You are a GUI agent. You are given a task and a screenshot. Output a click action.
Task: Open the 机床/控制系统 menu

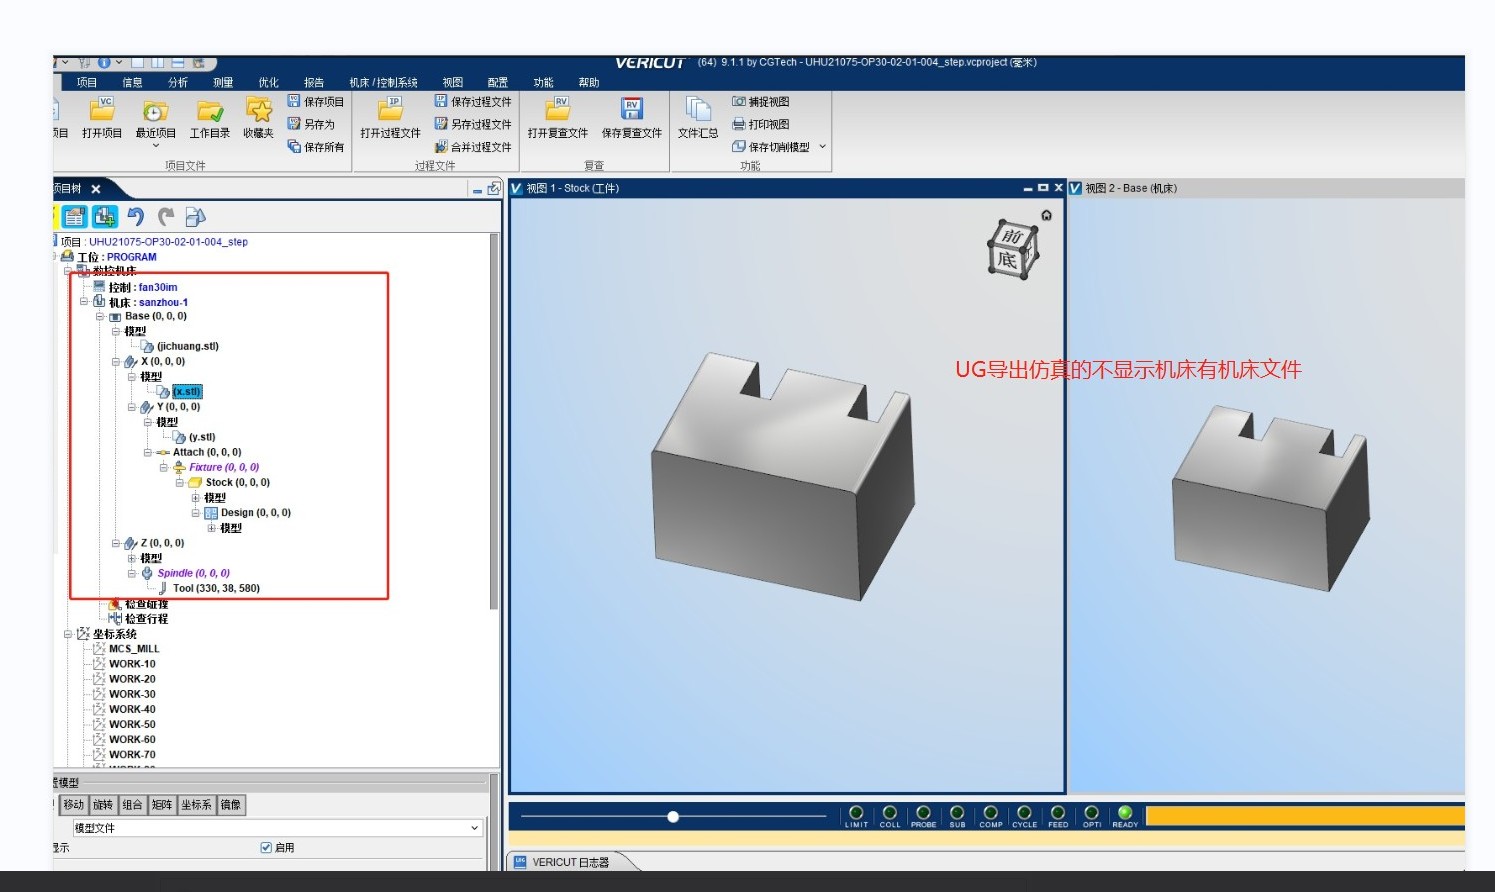pyautogui.click(x=383, y=82)
